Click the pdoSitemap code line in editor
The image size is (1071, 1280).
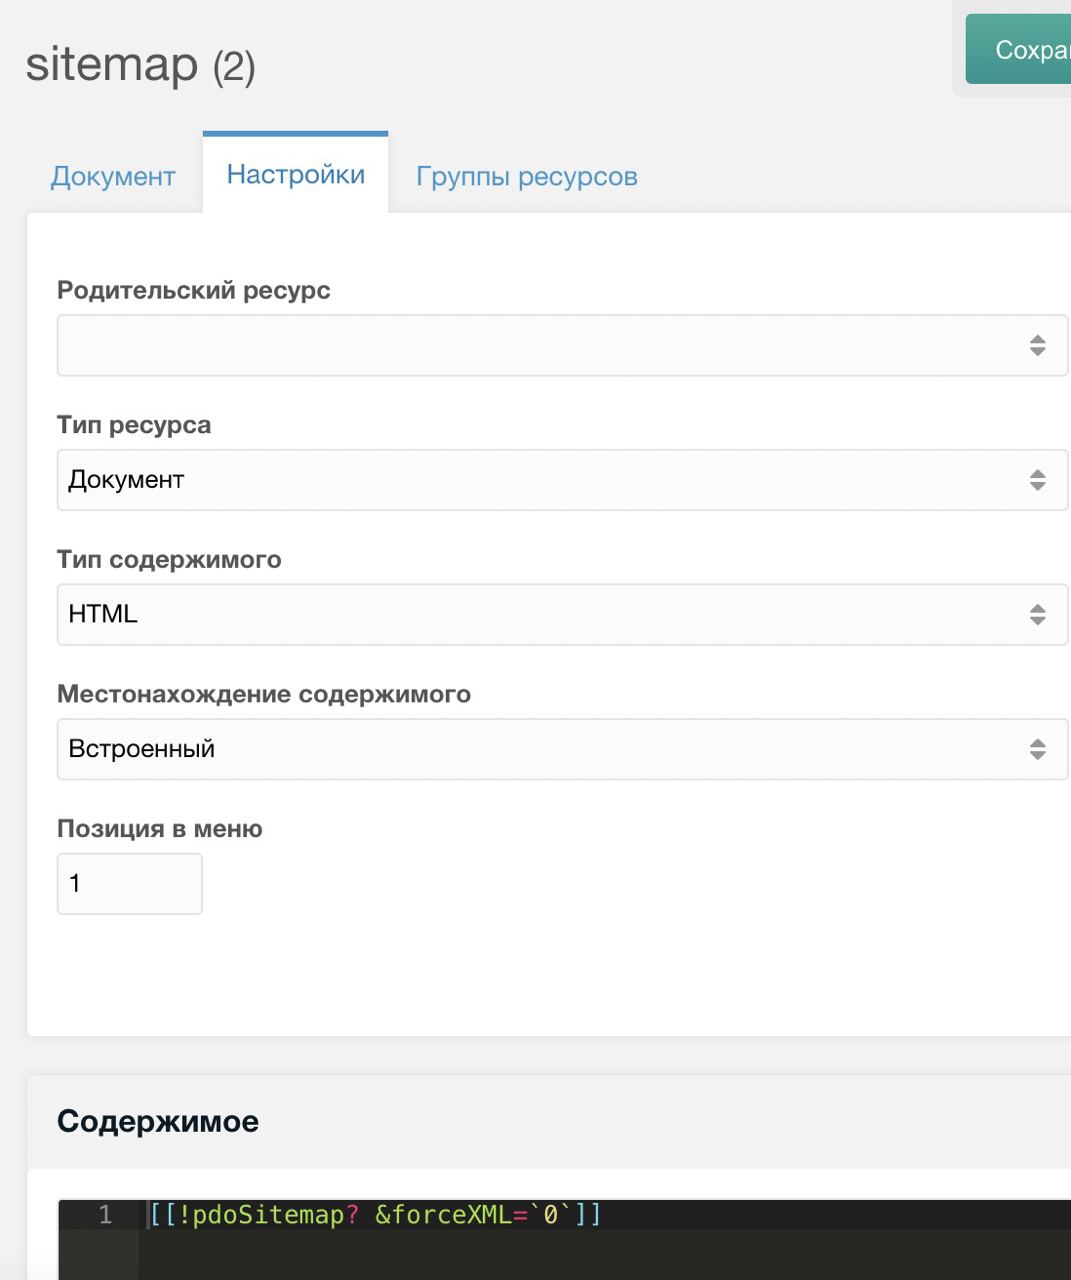tap(375, 1215)
